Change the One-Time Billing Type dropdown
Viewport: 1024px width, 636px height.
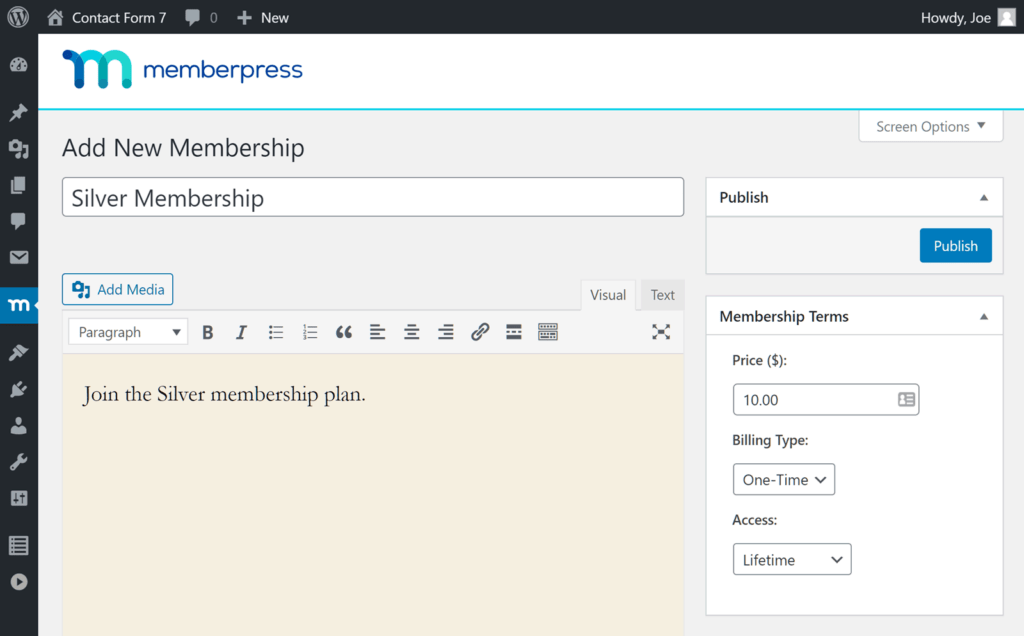click(x=783, y=479)
